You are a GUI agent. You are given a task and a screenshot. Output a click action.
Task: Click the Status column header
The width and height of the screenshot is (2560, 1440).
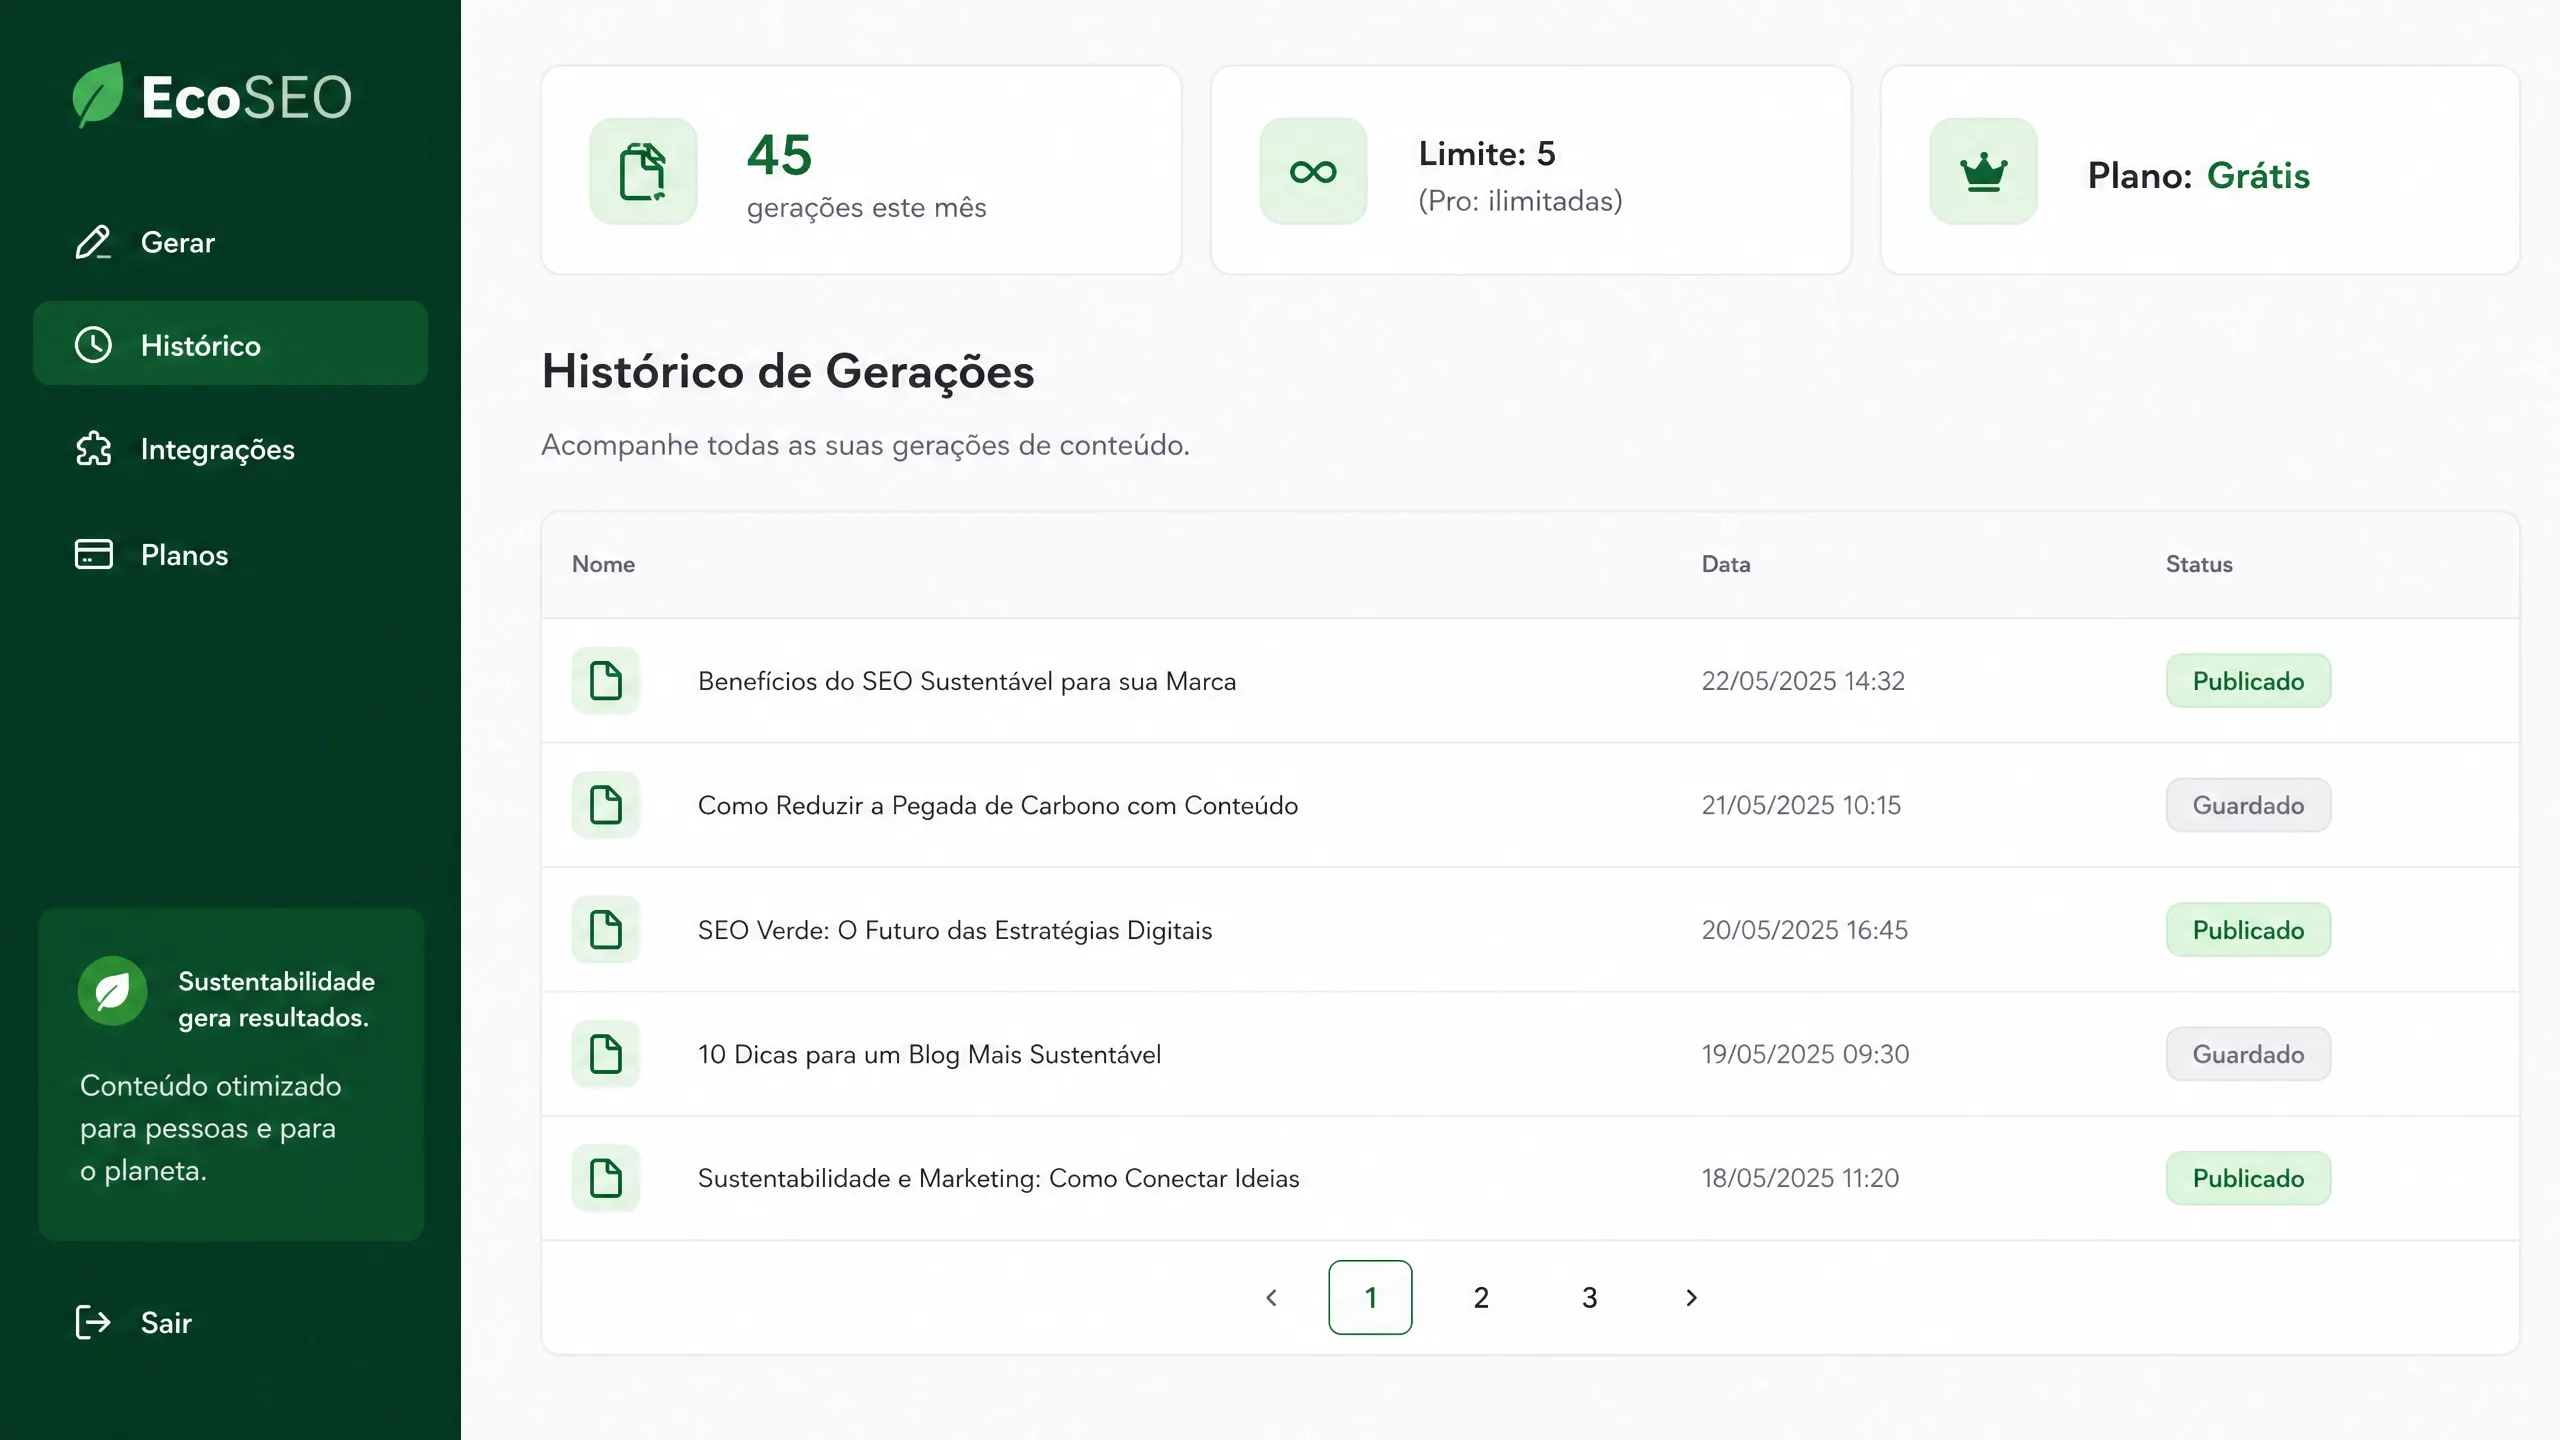coord(2199,564)
